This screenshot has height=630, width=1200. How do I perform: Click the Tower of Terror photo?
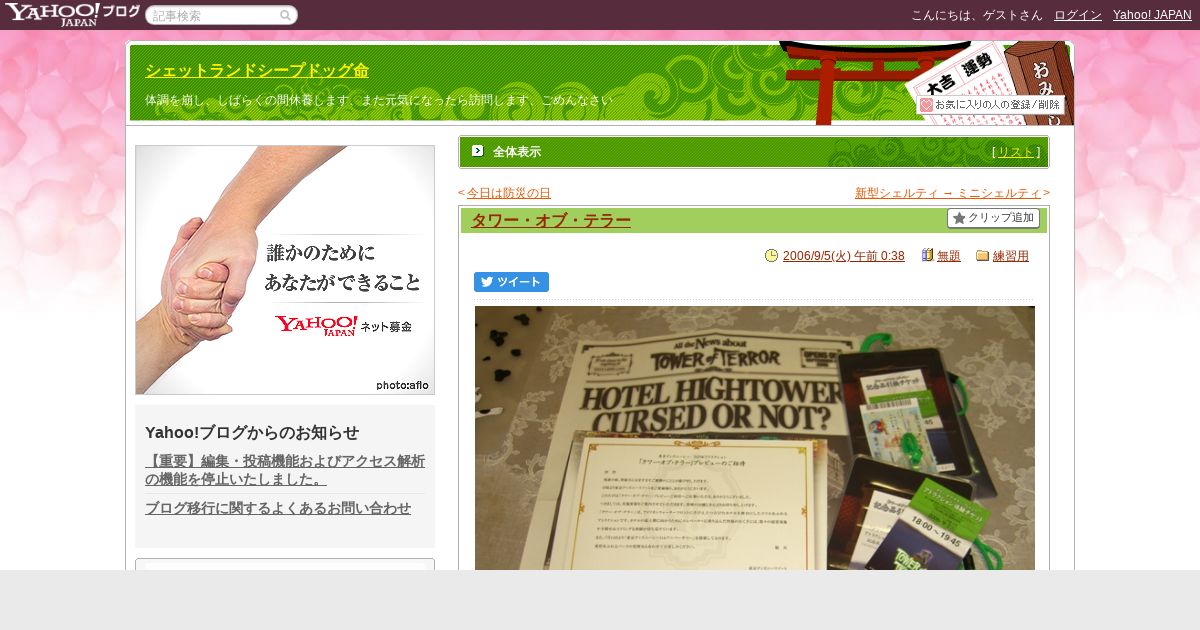[755, 438]
